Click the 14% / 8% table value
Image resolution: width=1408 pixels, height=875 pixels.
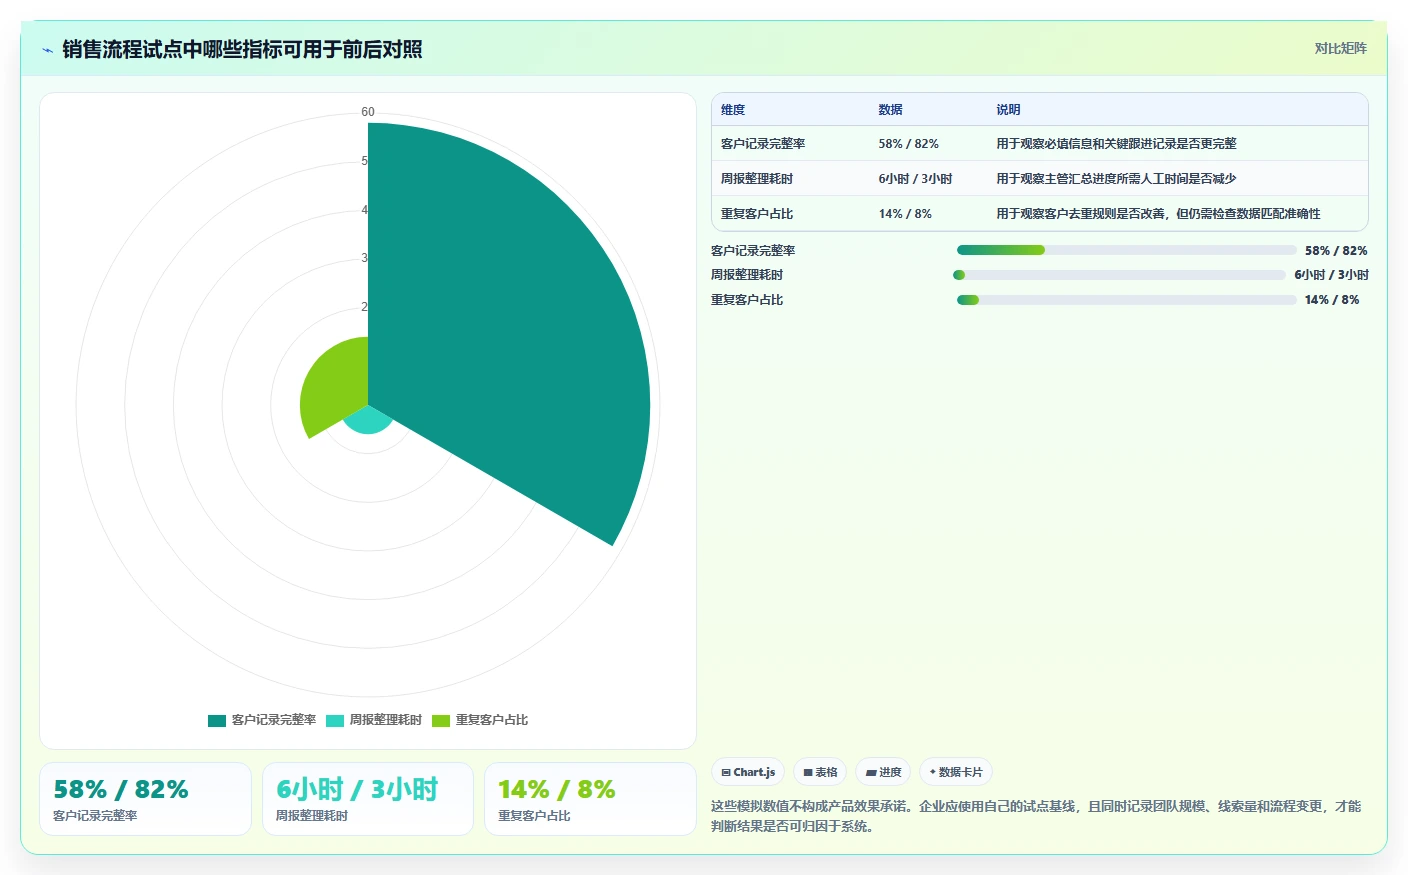point(905,214)
